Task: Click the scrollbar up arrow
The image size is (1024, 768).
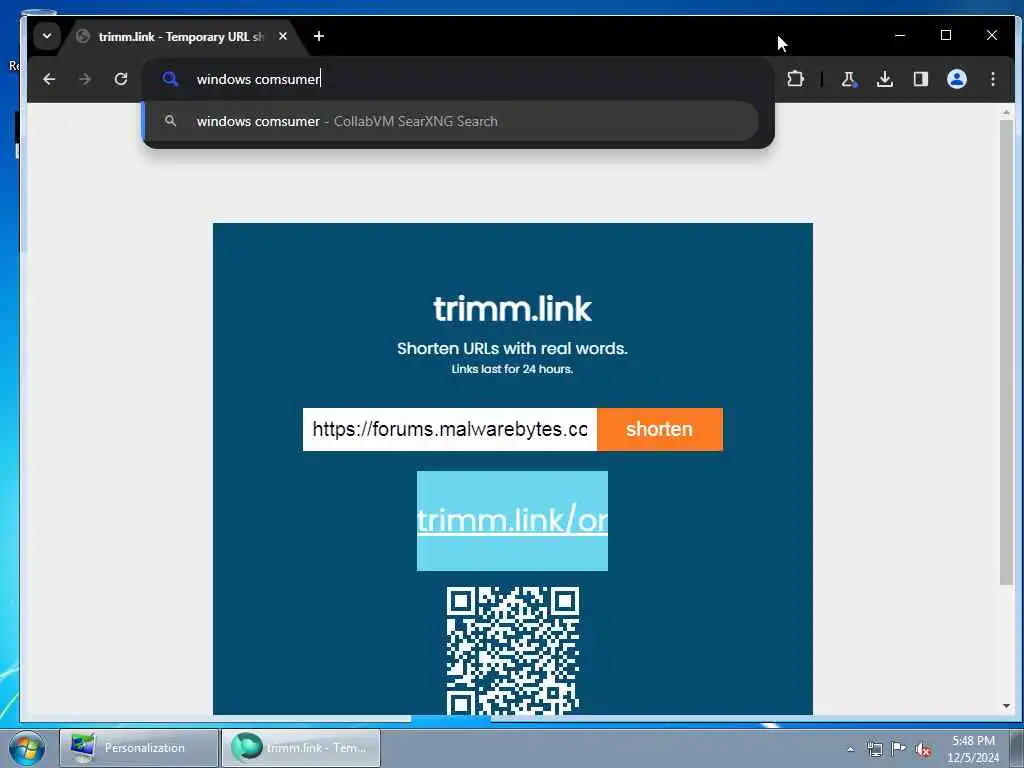Action: 1006,112
